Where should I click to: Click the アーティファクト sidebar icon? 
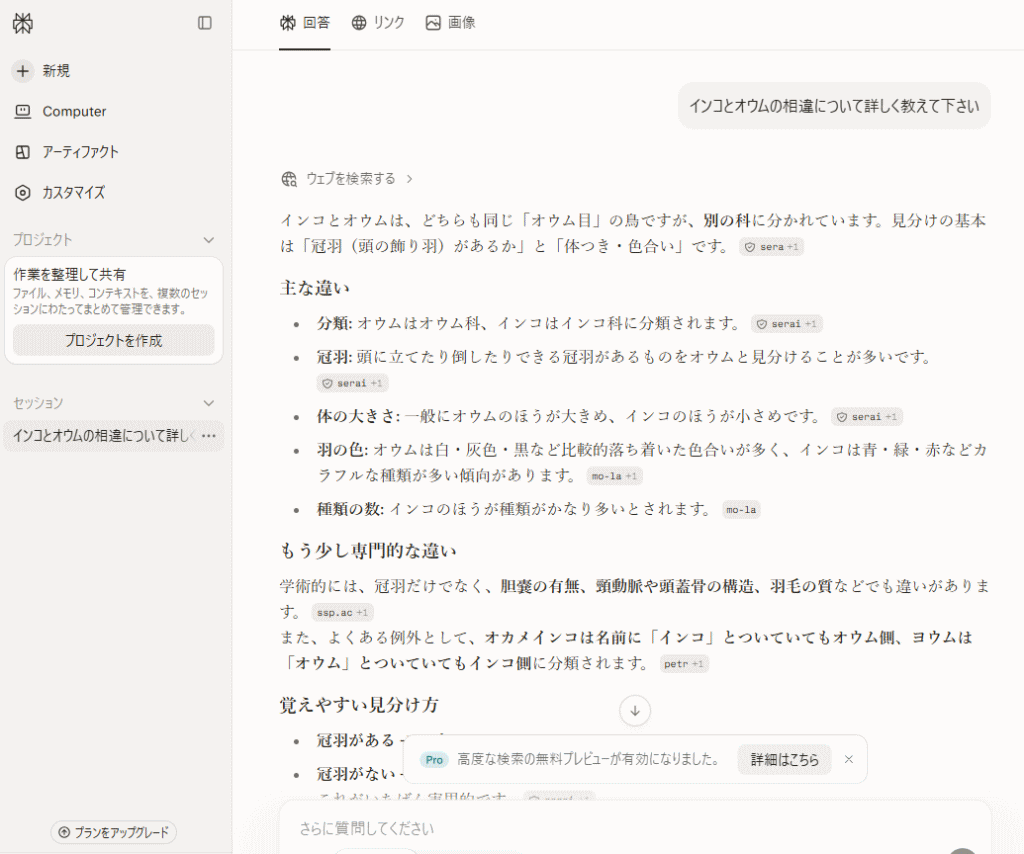23,152
